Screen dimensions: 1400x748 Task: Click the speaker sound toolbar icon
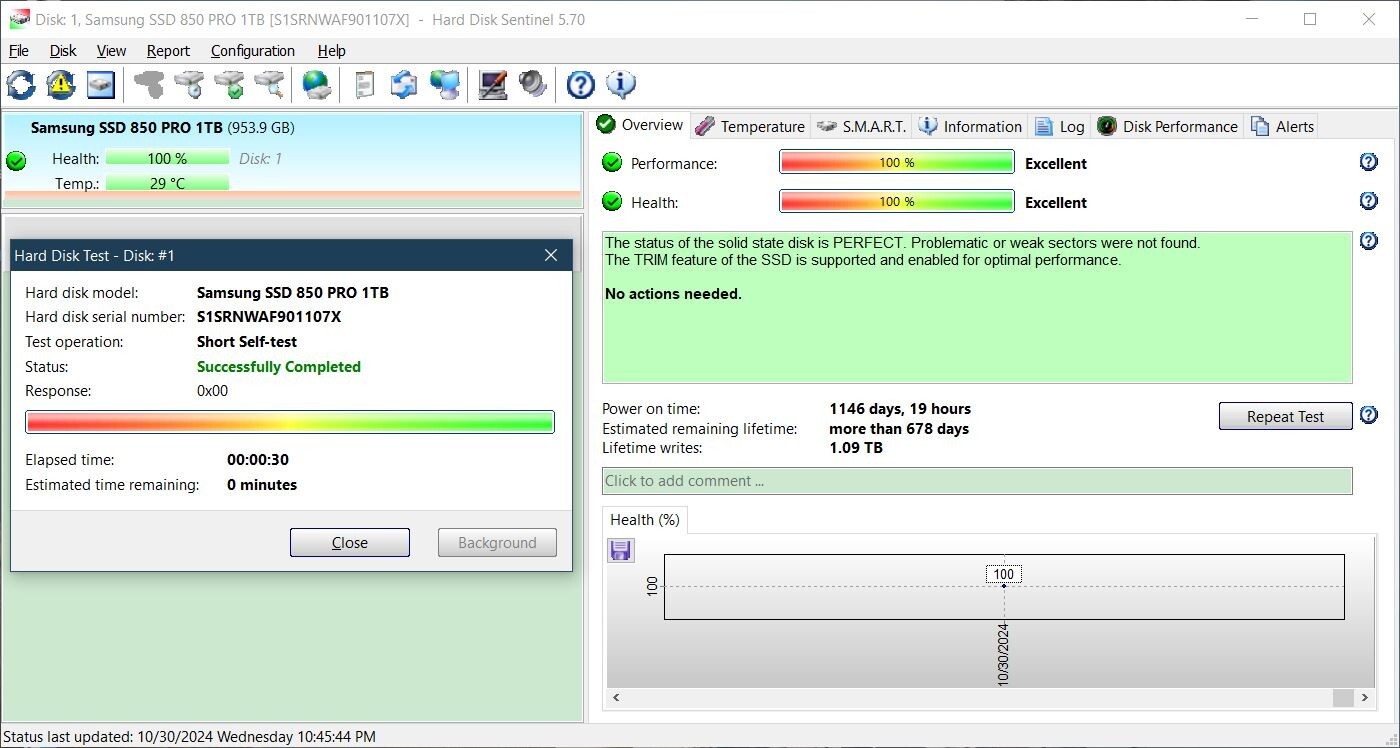click(532, 85)
